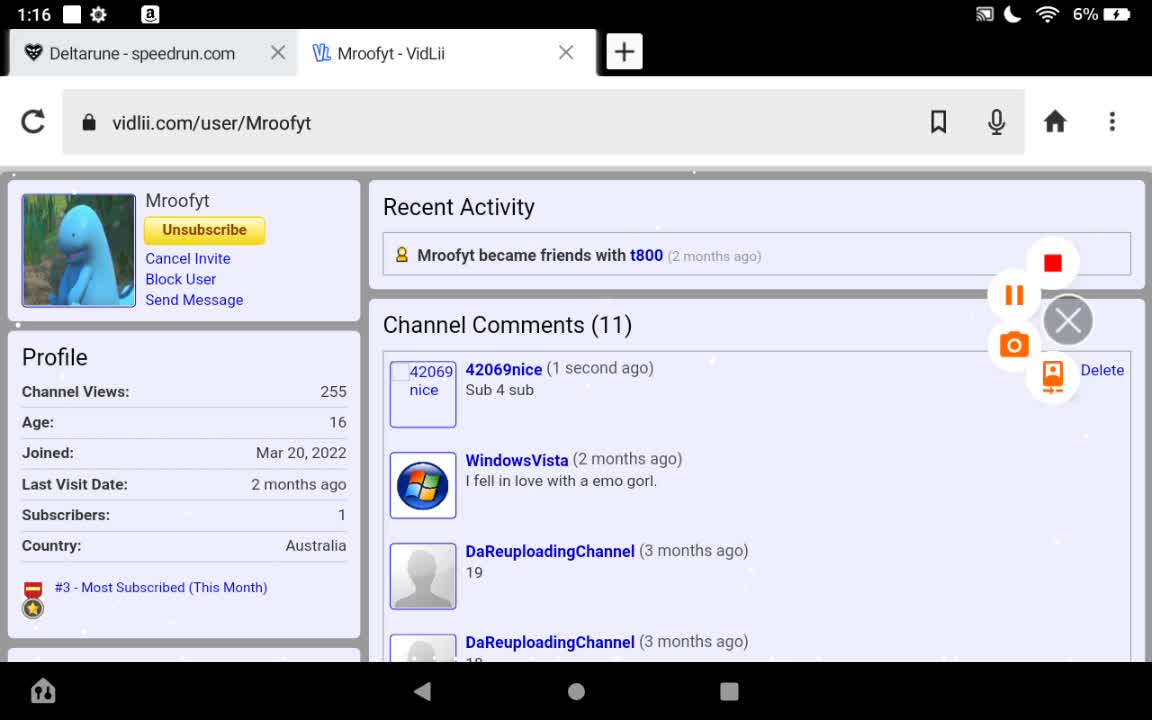Viewport: 1152px width, 720px height.
Task: Tap the Android home circle button
Action: (576, 691)
